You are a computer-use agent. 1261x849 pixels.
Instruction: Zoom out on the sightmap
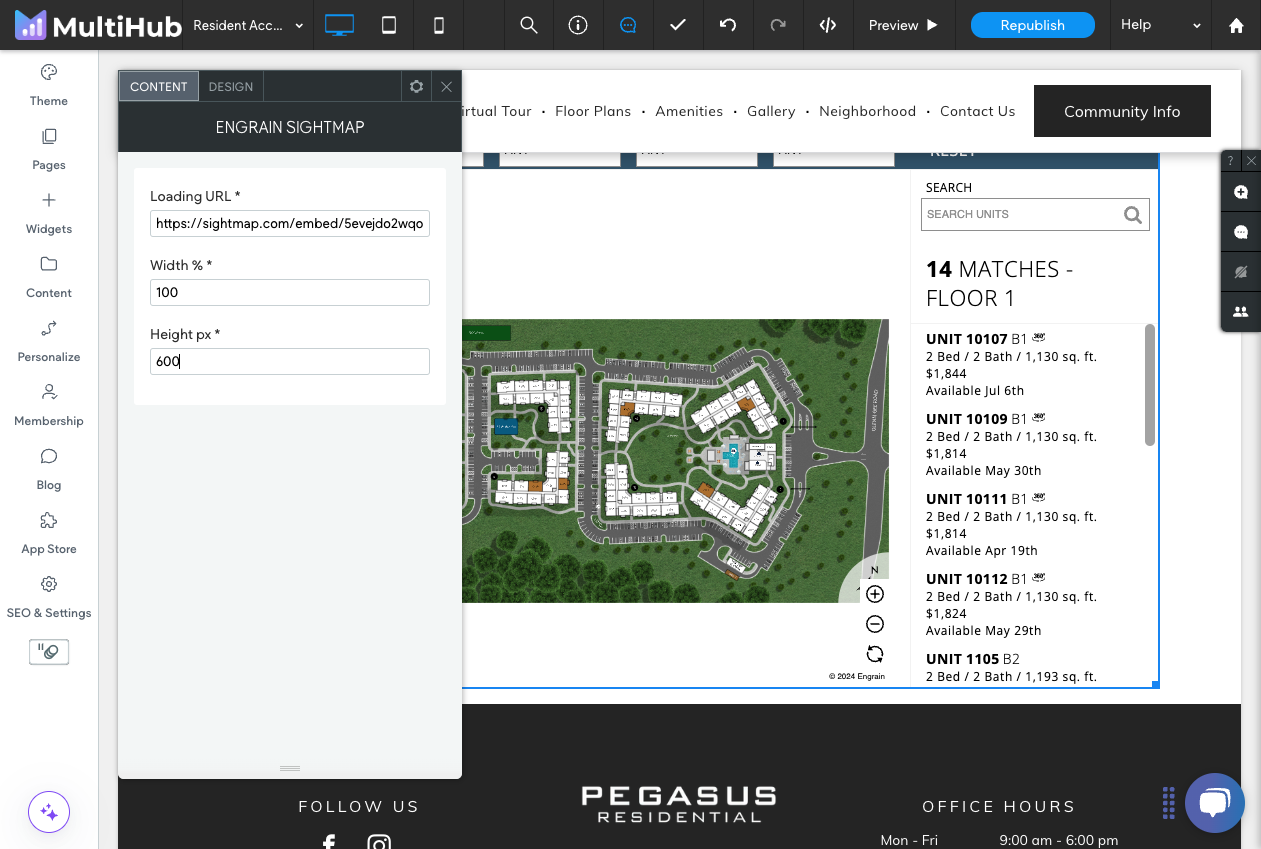[875, 624]
